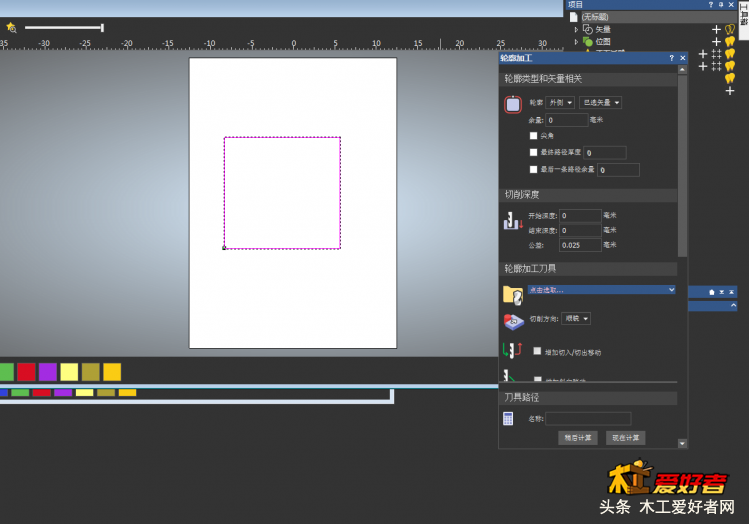Image resolution: width=749 pixels, height=524 pixels.
Task: Click the star zoom icon above the ruler
Action: click(11, 28)
